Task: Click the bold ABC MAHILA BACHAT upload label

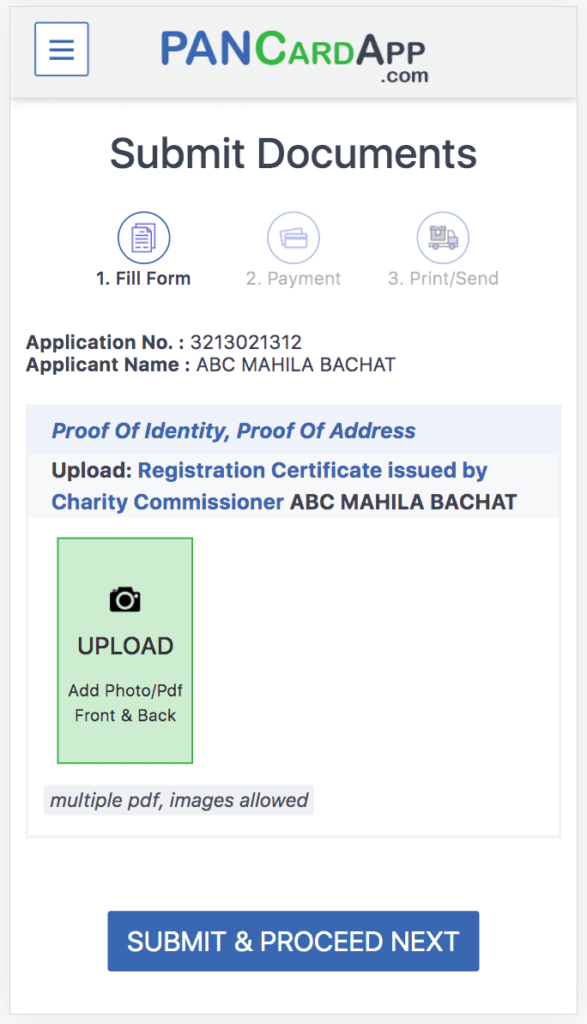Action: [x=404, y=502]
